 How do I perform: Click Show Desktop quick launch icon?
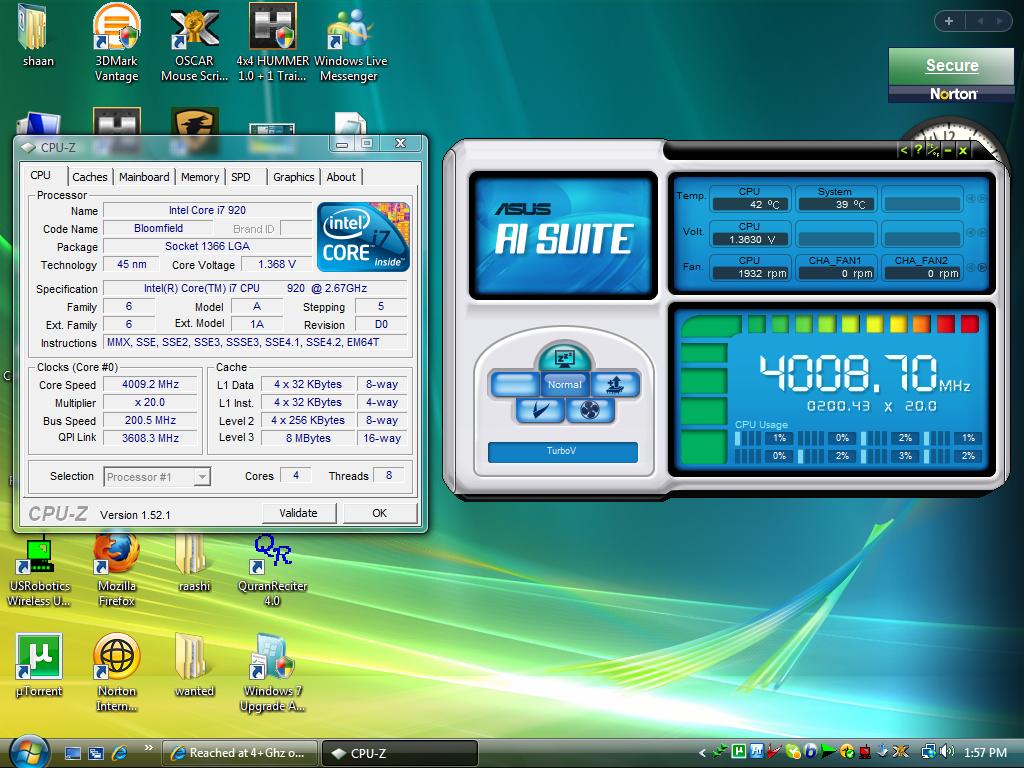pyautogui.click(x=72, y=753)
